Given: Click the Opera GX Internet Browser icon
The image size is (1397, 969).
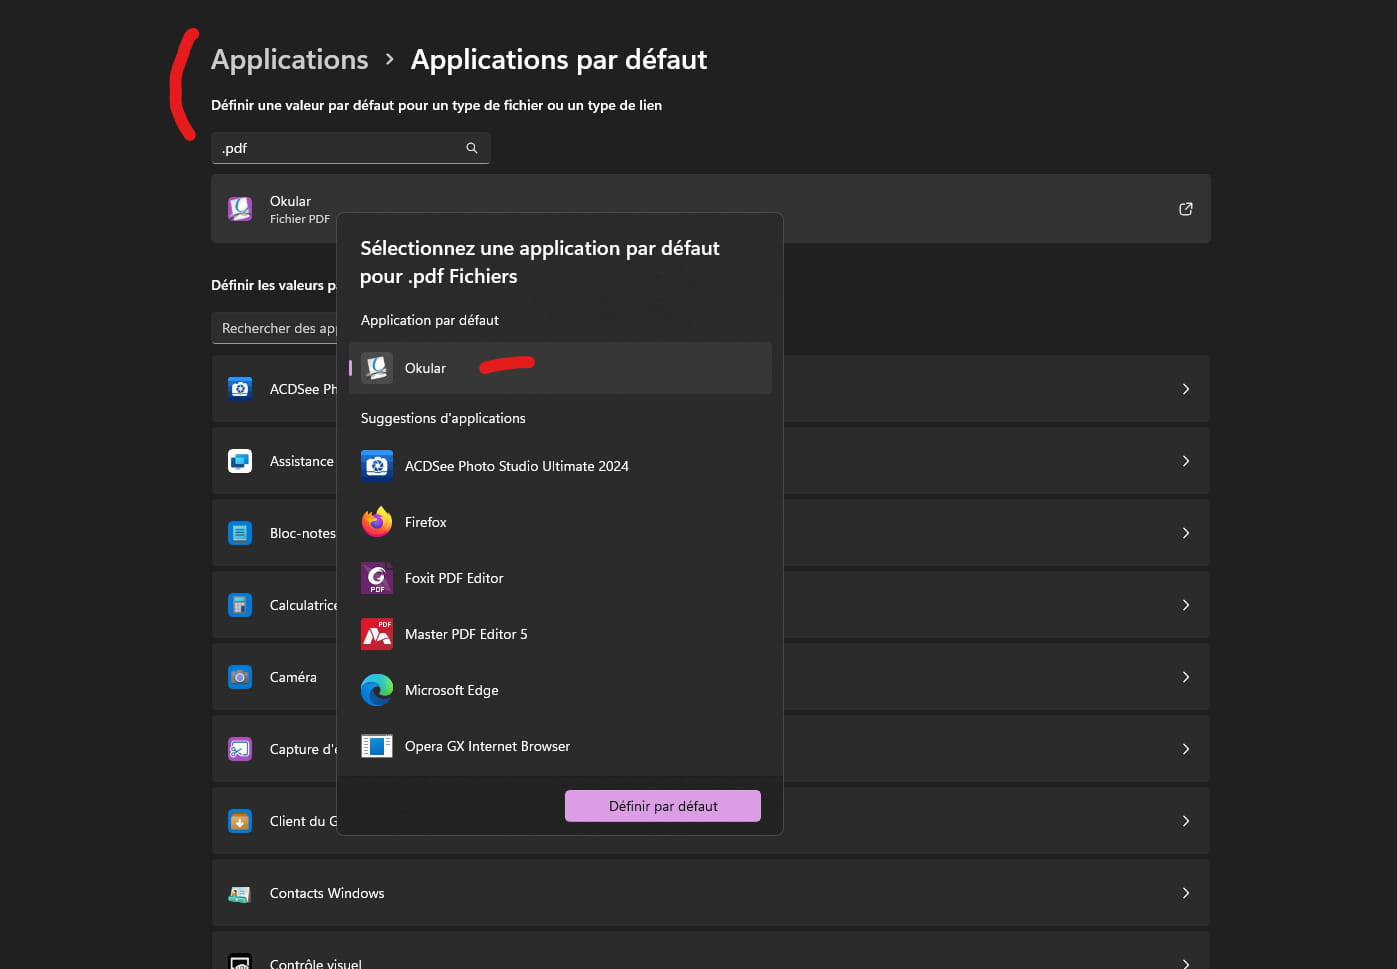Looking at the screenshot, I should (x=377, y=746).
